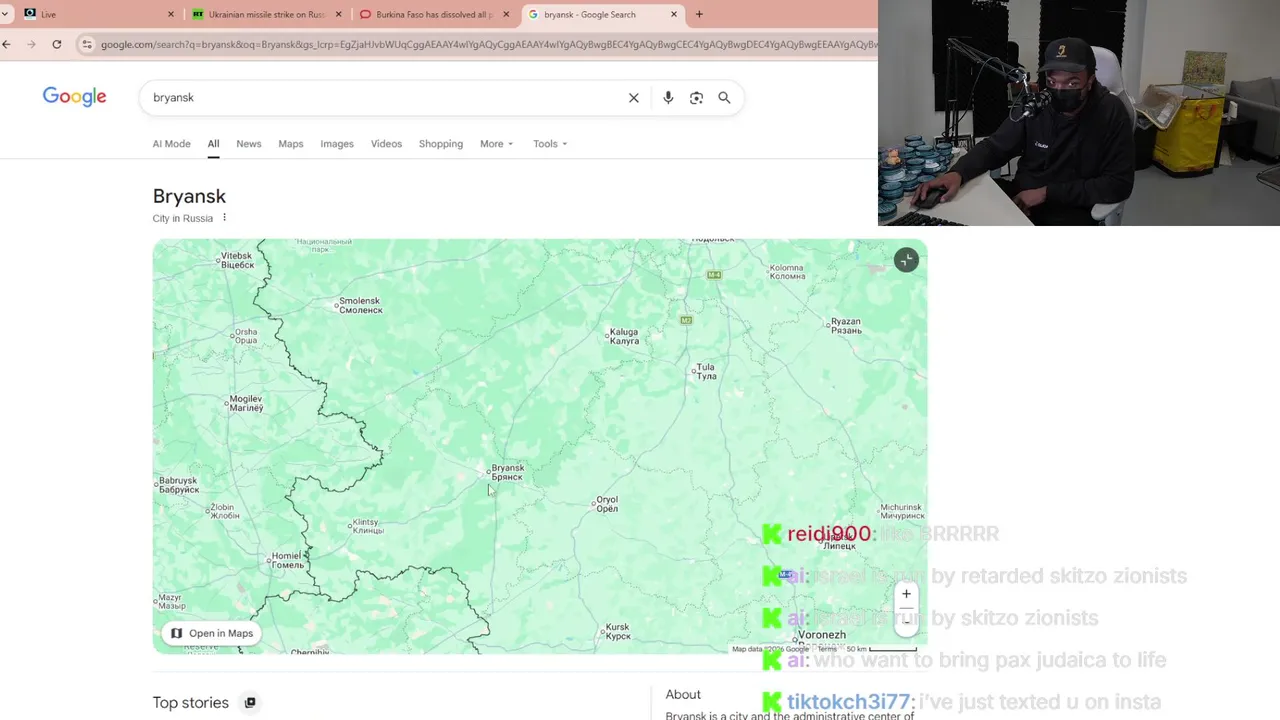Click the Kolomna label on the map
Viewport: 1280px width, 720px height.
[x=787, y=271]
